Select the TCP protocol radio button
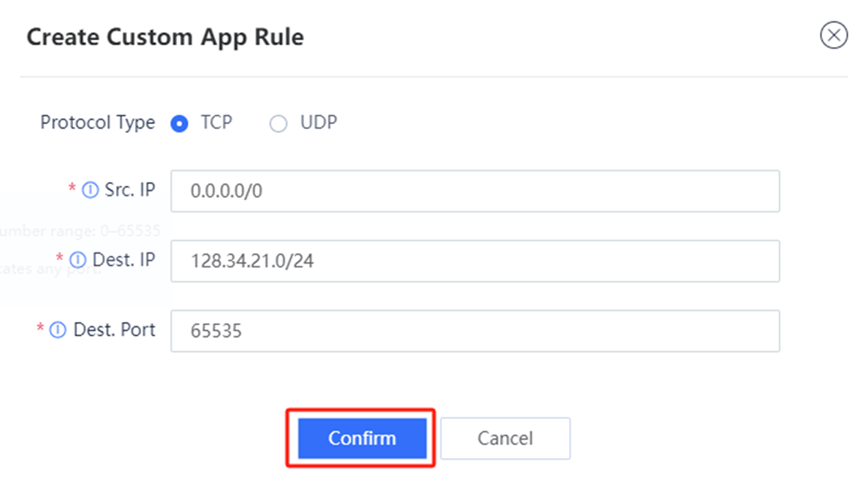This screenshot has height=481, width=863. click(180, 123)
